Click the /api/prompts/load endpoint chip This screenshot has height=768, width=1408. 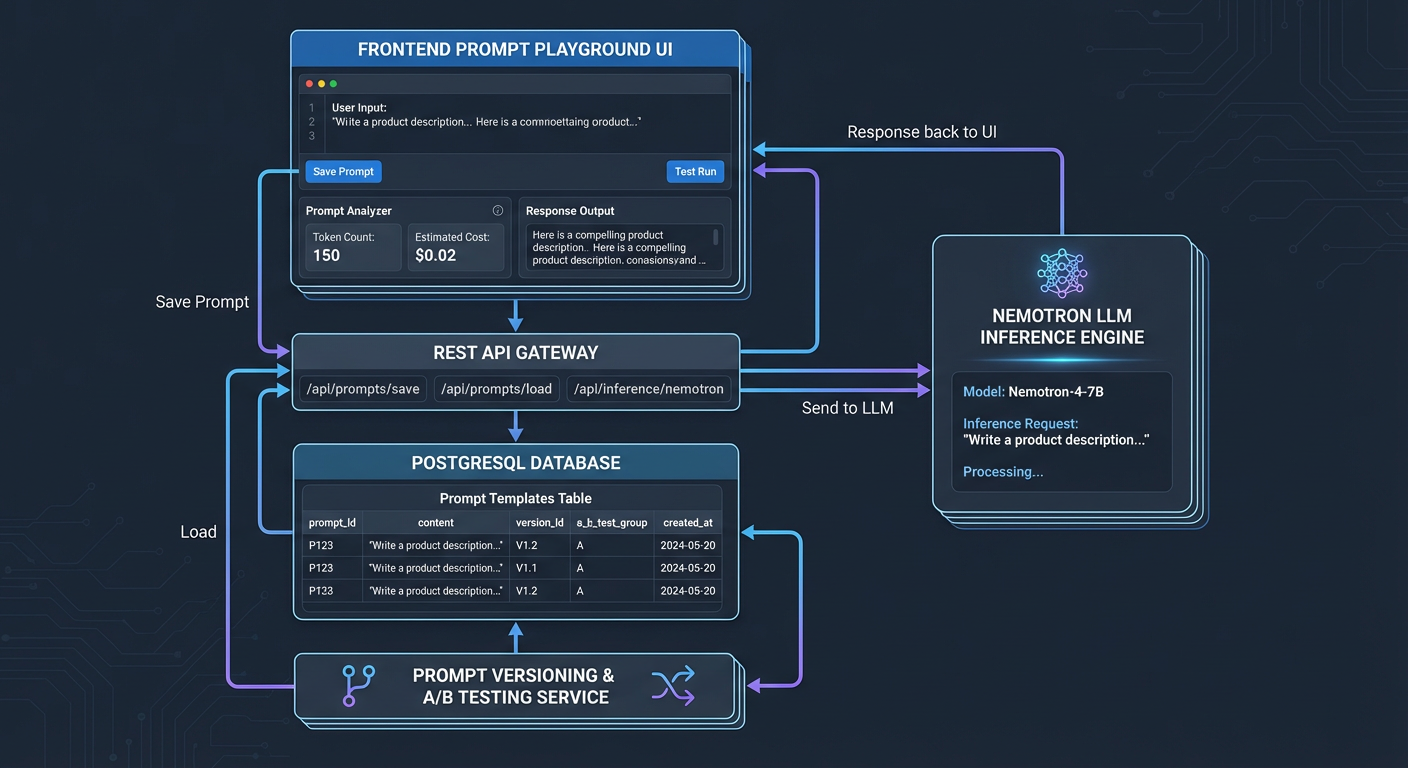coord(496,388)
